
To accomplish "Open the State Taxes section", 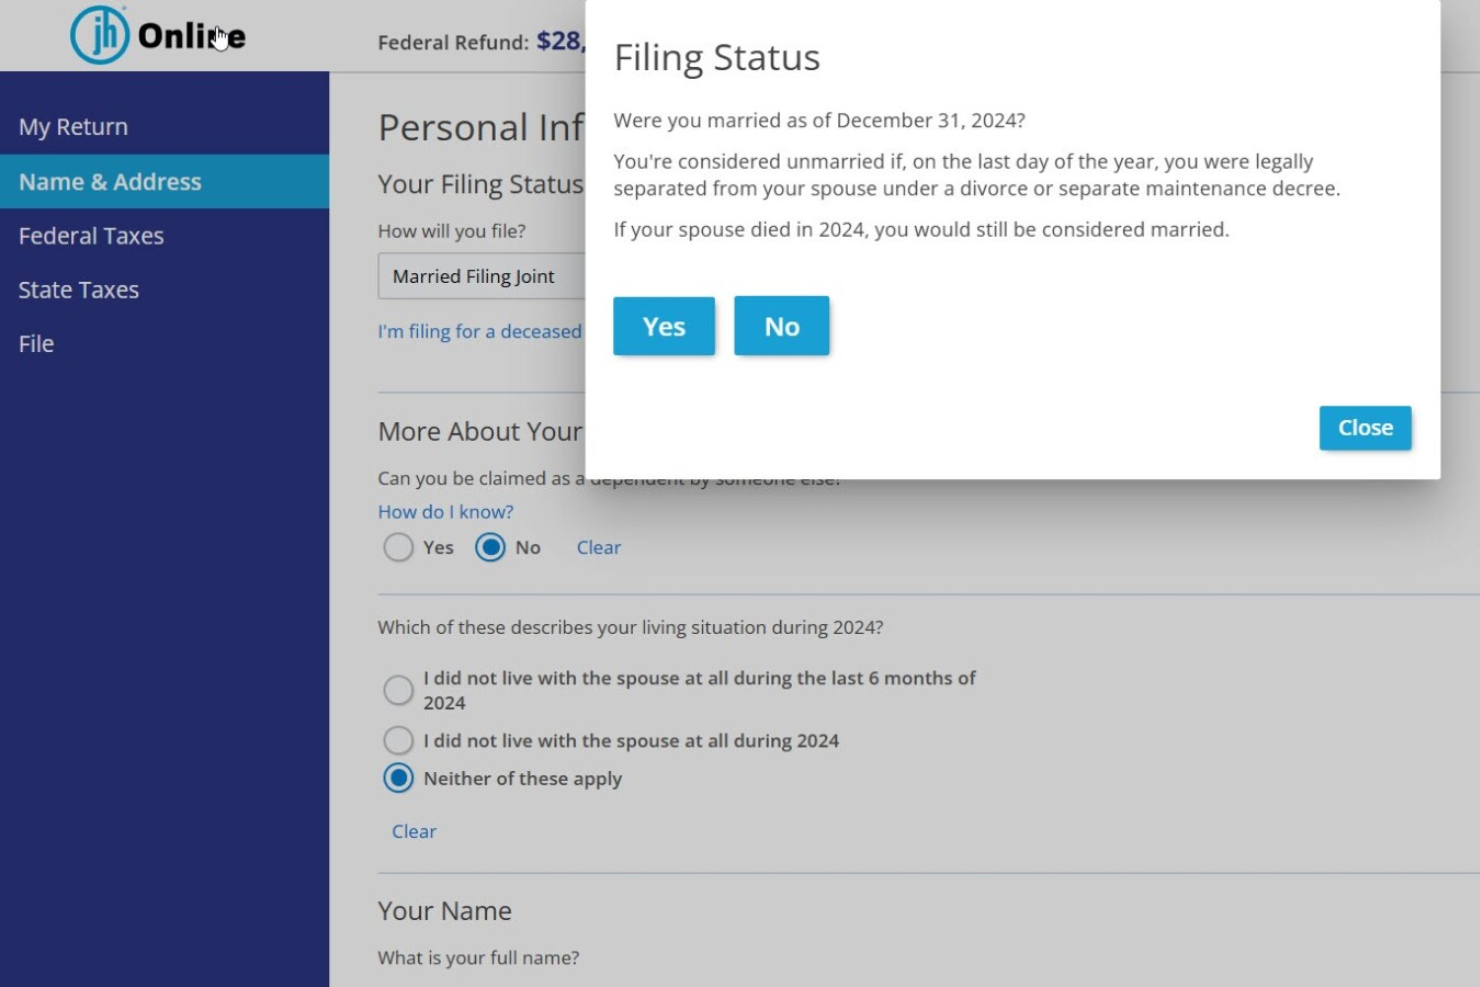I will pyautogui.click(x=79, y=289).
